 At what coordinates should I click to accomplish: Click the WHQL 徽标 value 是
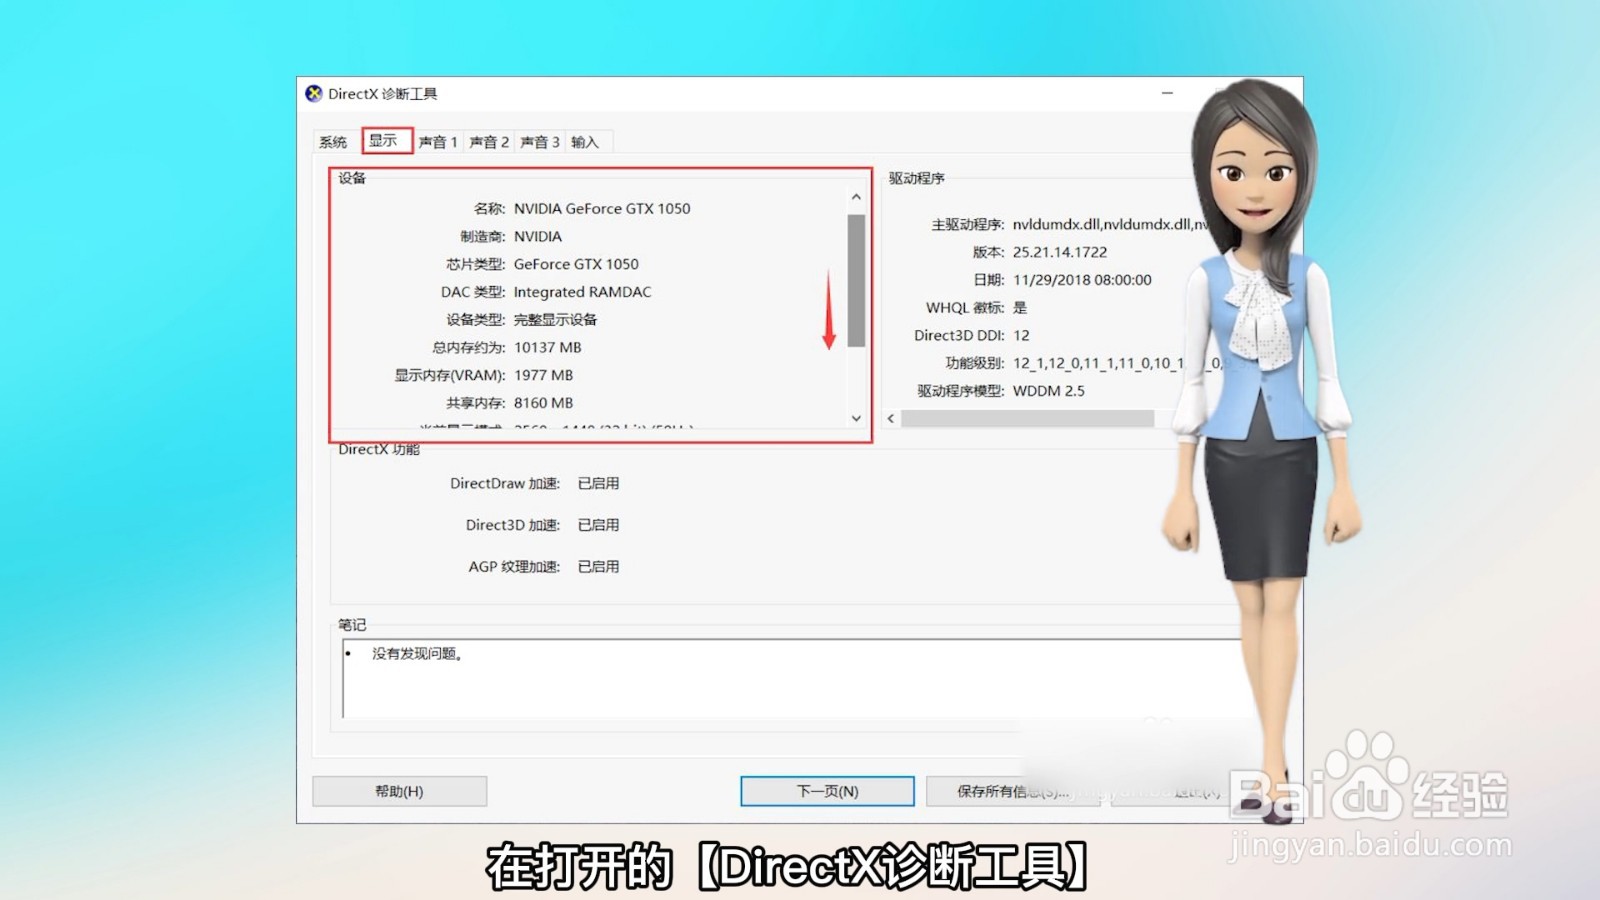pyautogui.click(x=1020, y=308)
